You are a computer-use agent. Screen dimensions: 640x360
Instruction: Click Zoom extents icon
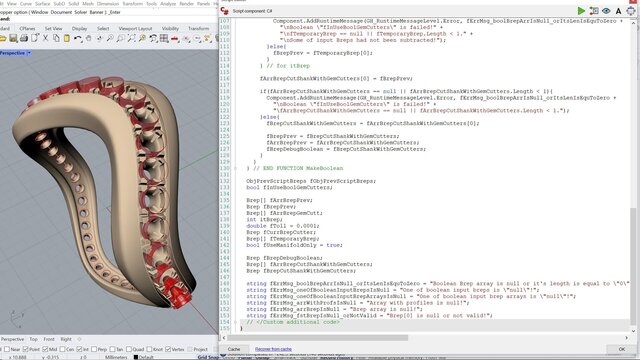coord(131,38)
